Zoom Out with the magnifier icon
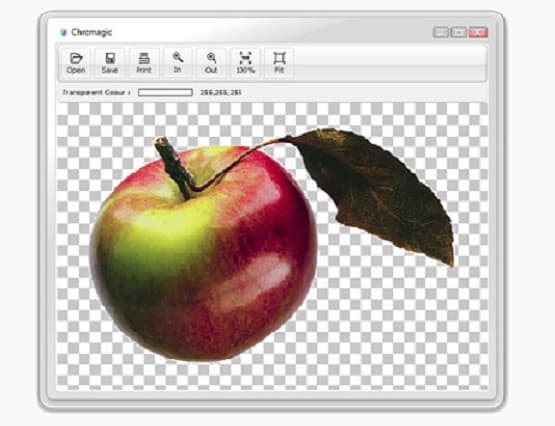Viewport: 555px width, 426px height. click(211, 63)
